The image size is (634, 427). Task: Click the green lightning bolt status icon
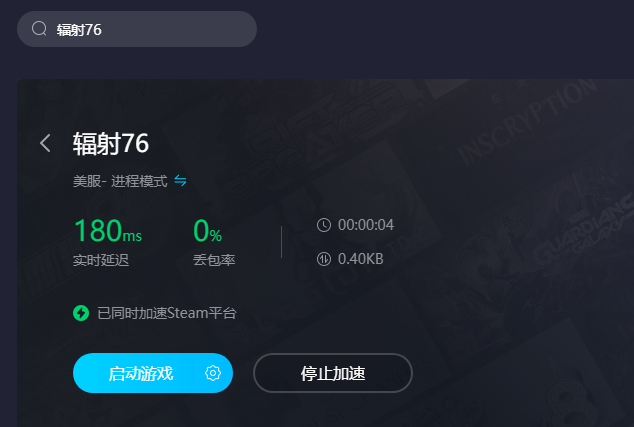coord(81,313)
